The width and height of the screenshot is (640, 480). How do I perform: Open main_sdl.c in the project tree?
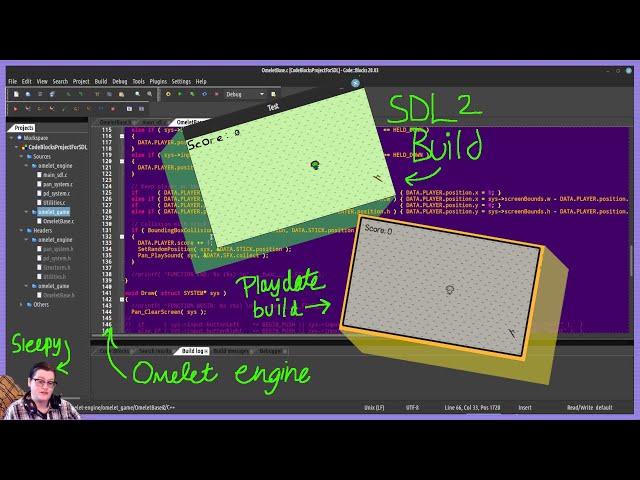[x=55, y=175]
